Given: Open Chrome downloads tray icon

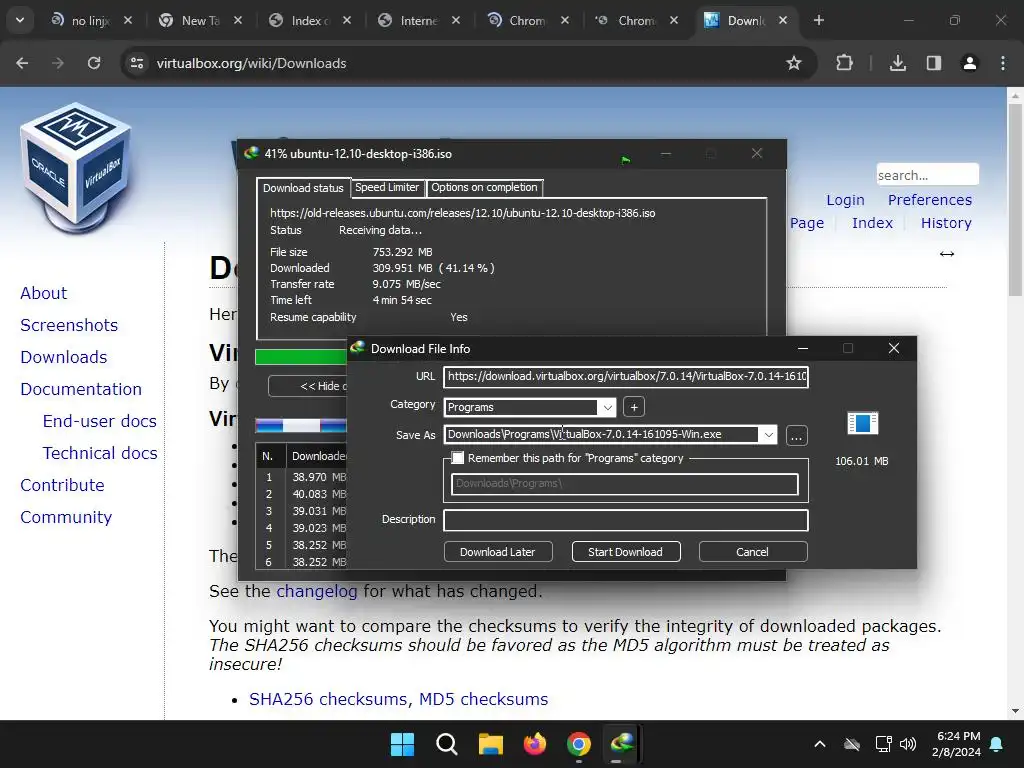Looking at the screenshot, I should [x=898, y=63].
